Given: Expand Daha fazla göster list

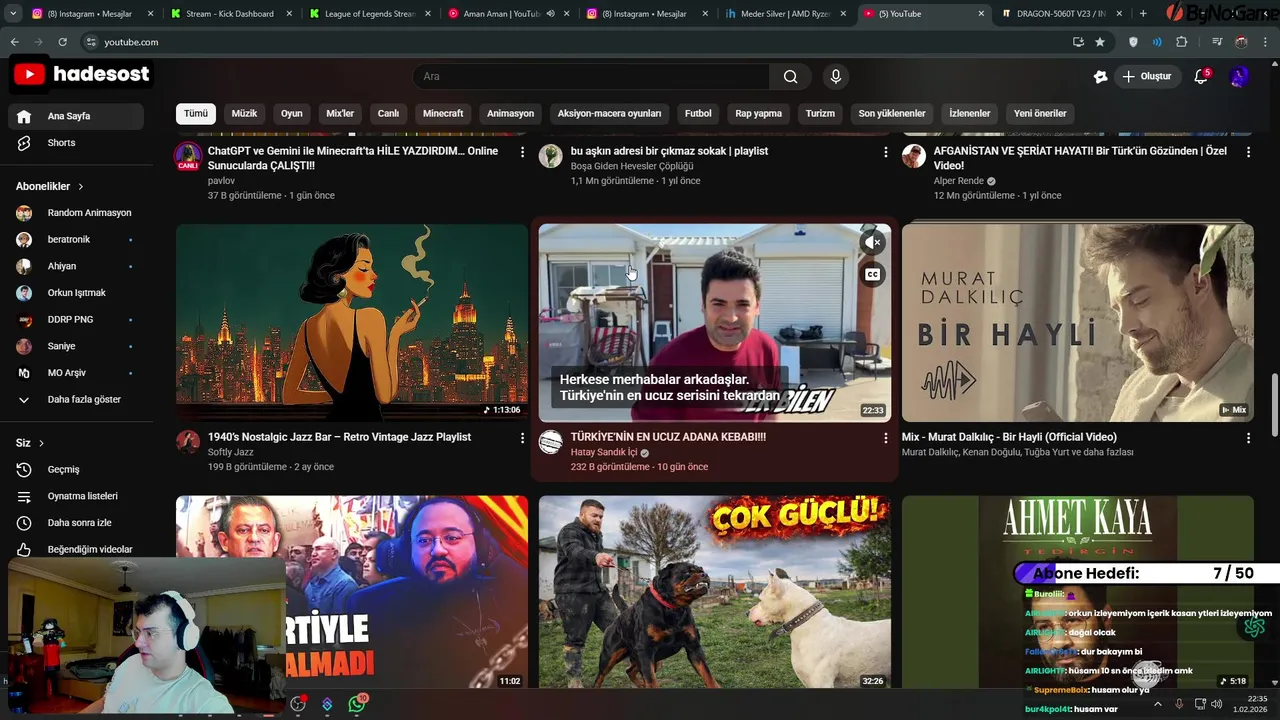Looking at the screenshot, I should pos(76,400).
